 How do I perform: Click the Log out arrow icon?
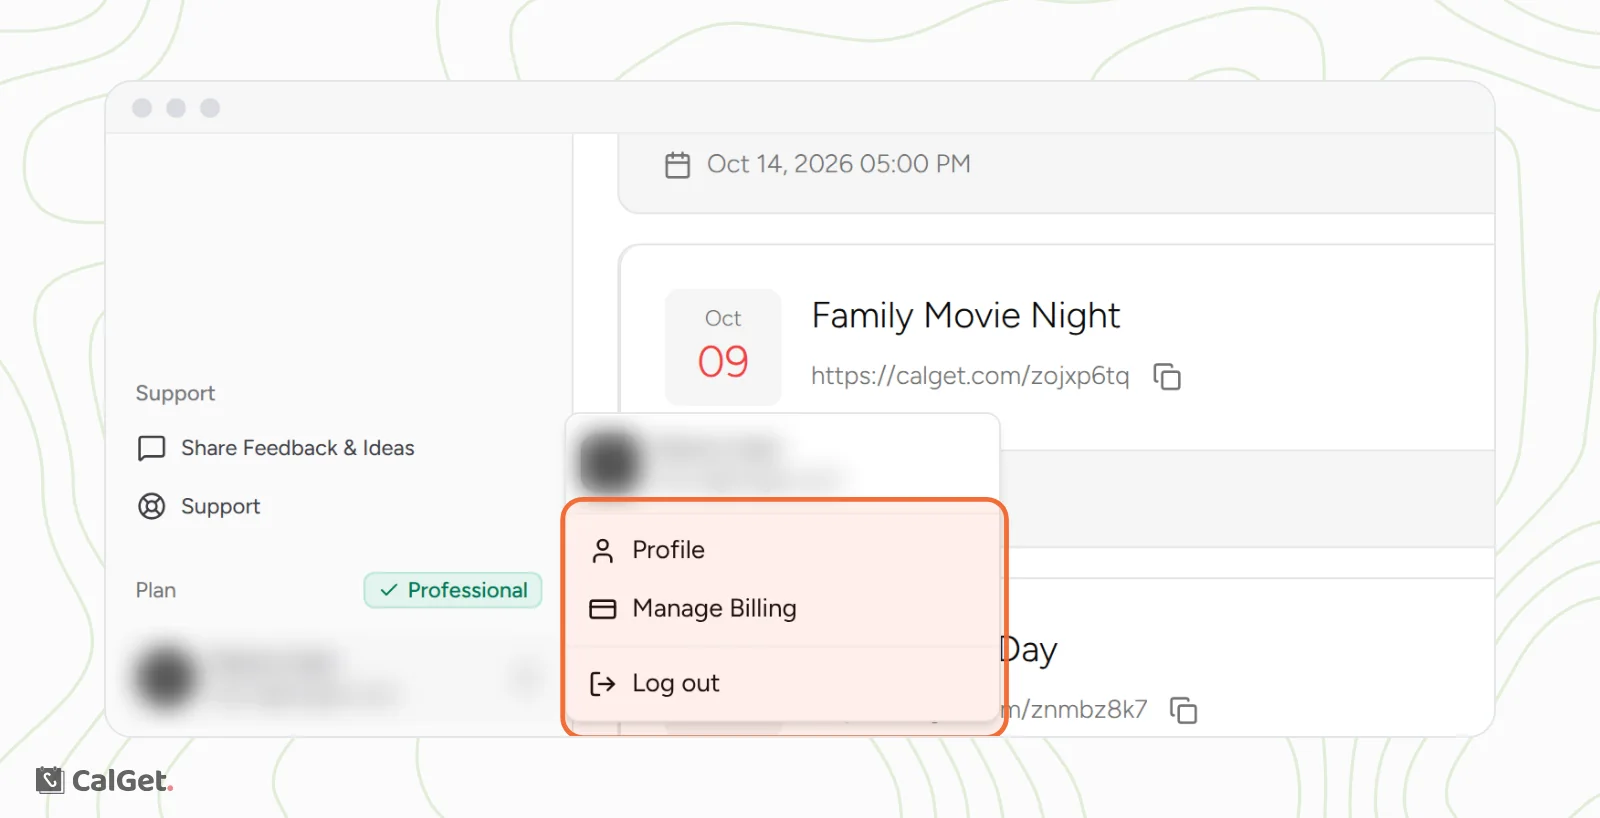[602, 683]
